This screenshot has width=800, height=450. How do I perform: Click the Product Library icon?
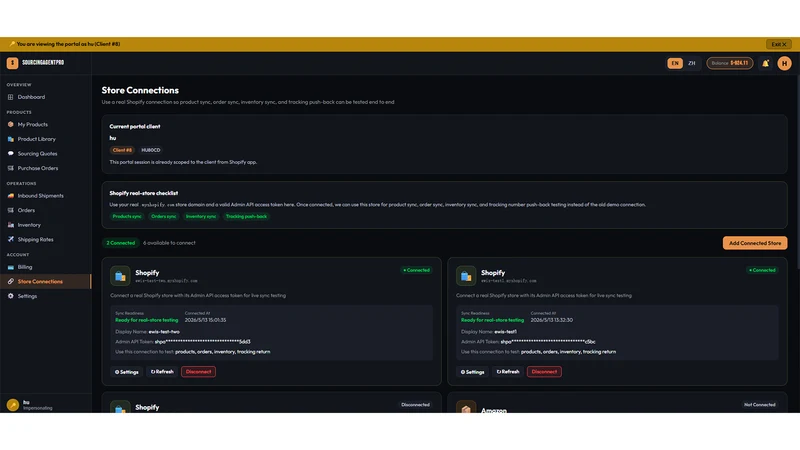click(11, 139)
